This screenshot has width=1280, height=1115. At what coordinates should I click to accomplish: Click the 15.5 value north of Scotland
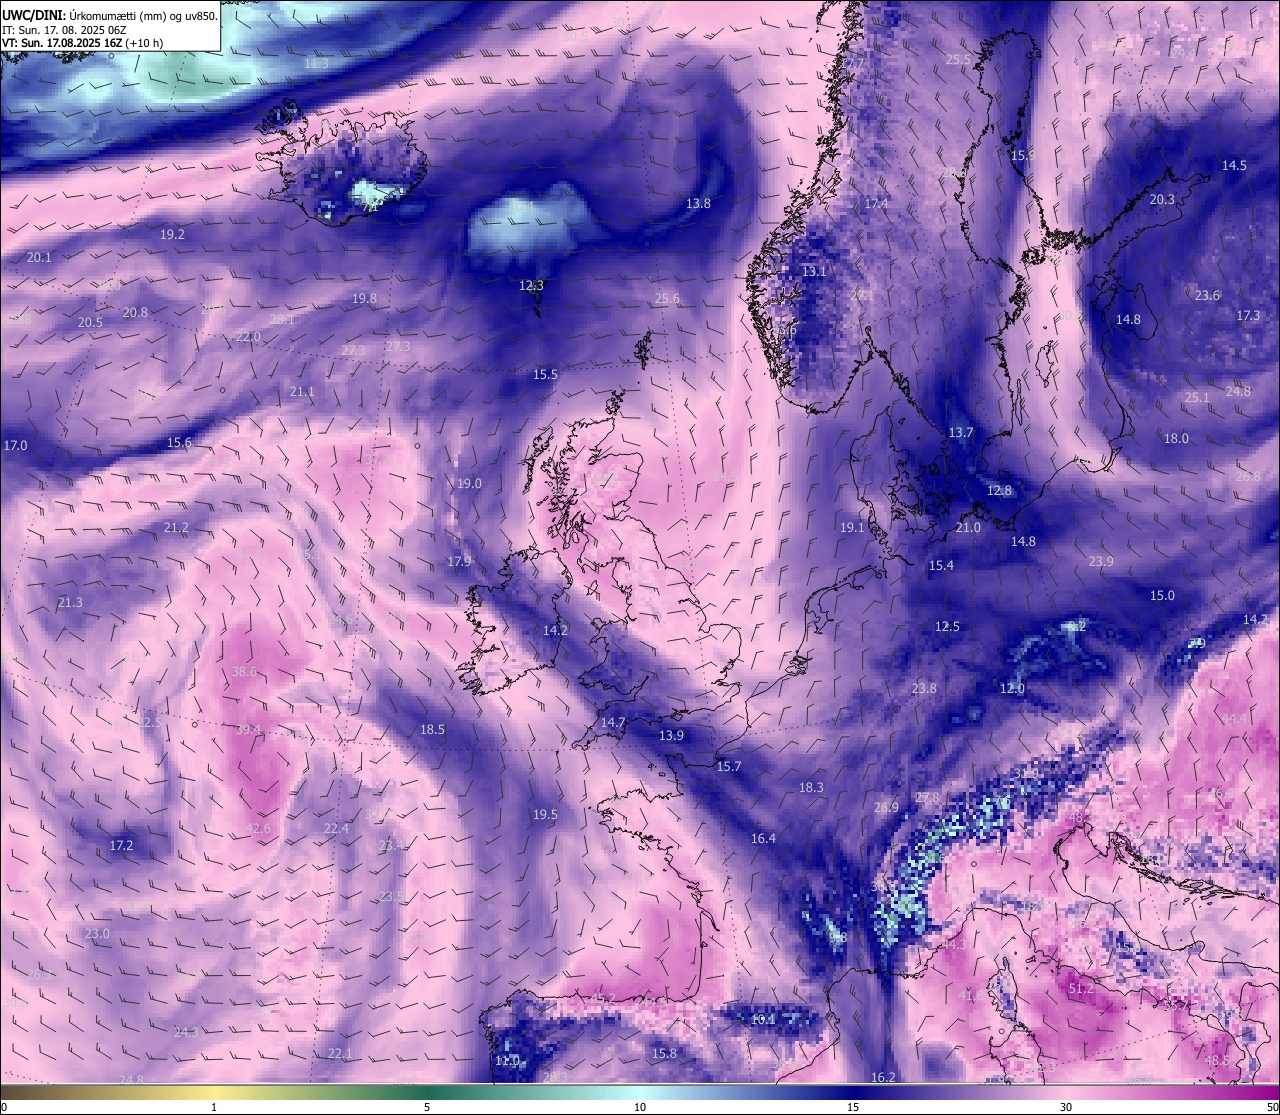(545, 374)
